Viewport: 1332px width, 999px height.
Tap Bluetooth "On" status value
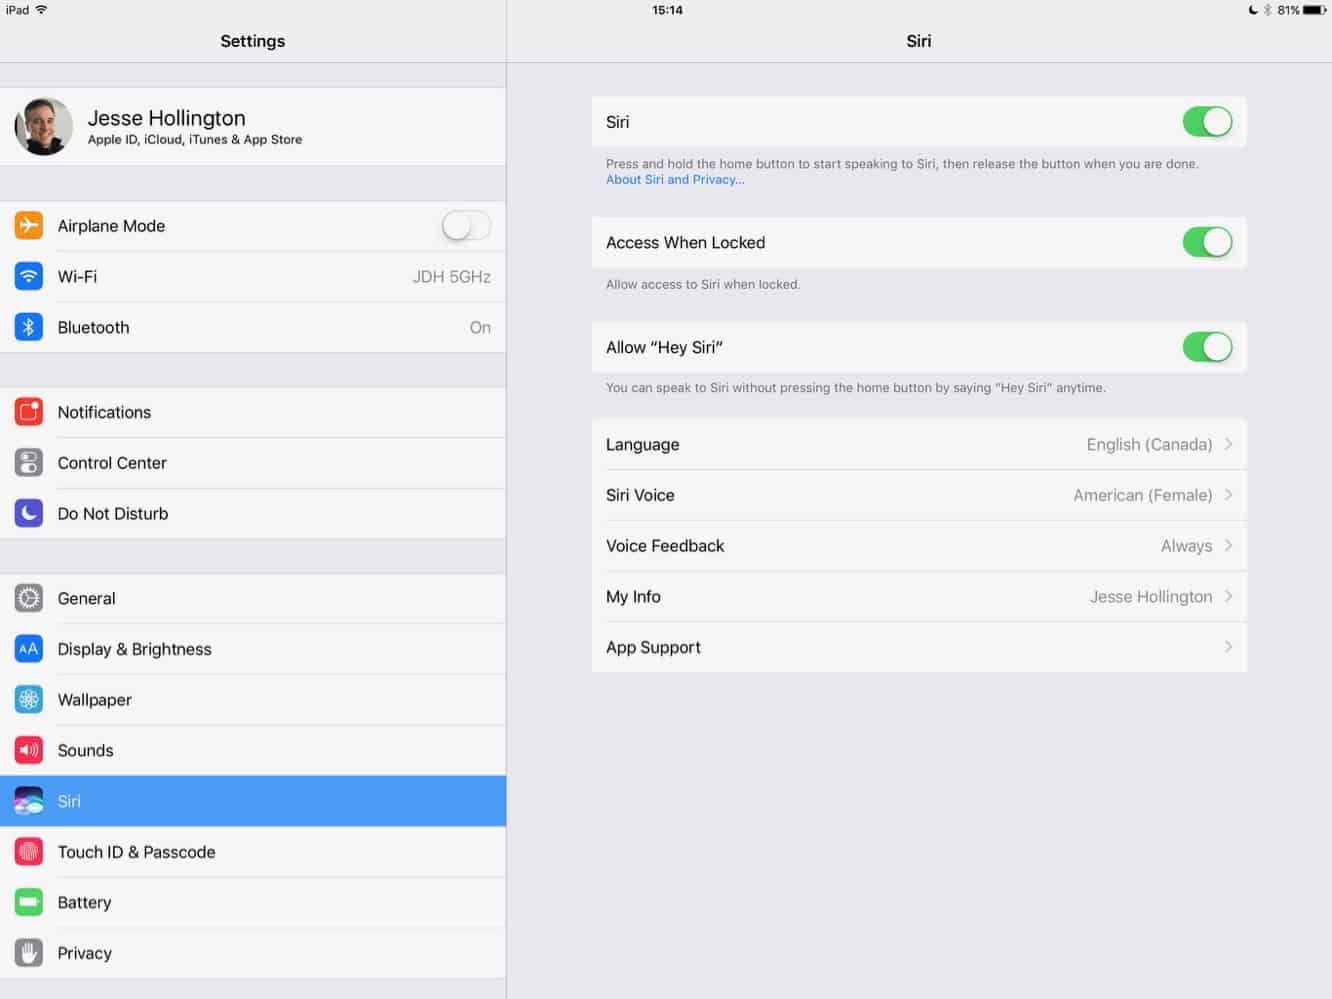480,328
